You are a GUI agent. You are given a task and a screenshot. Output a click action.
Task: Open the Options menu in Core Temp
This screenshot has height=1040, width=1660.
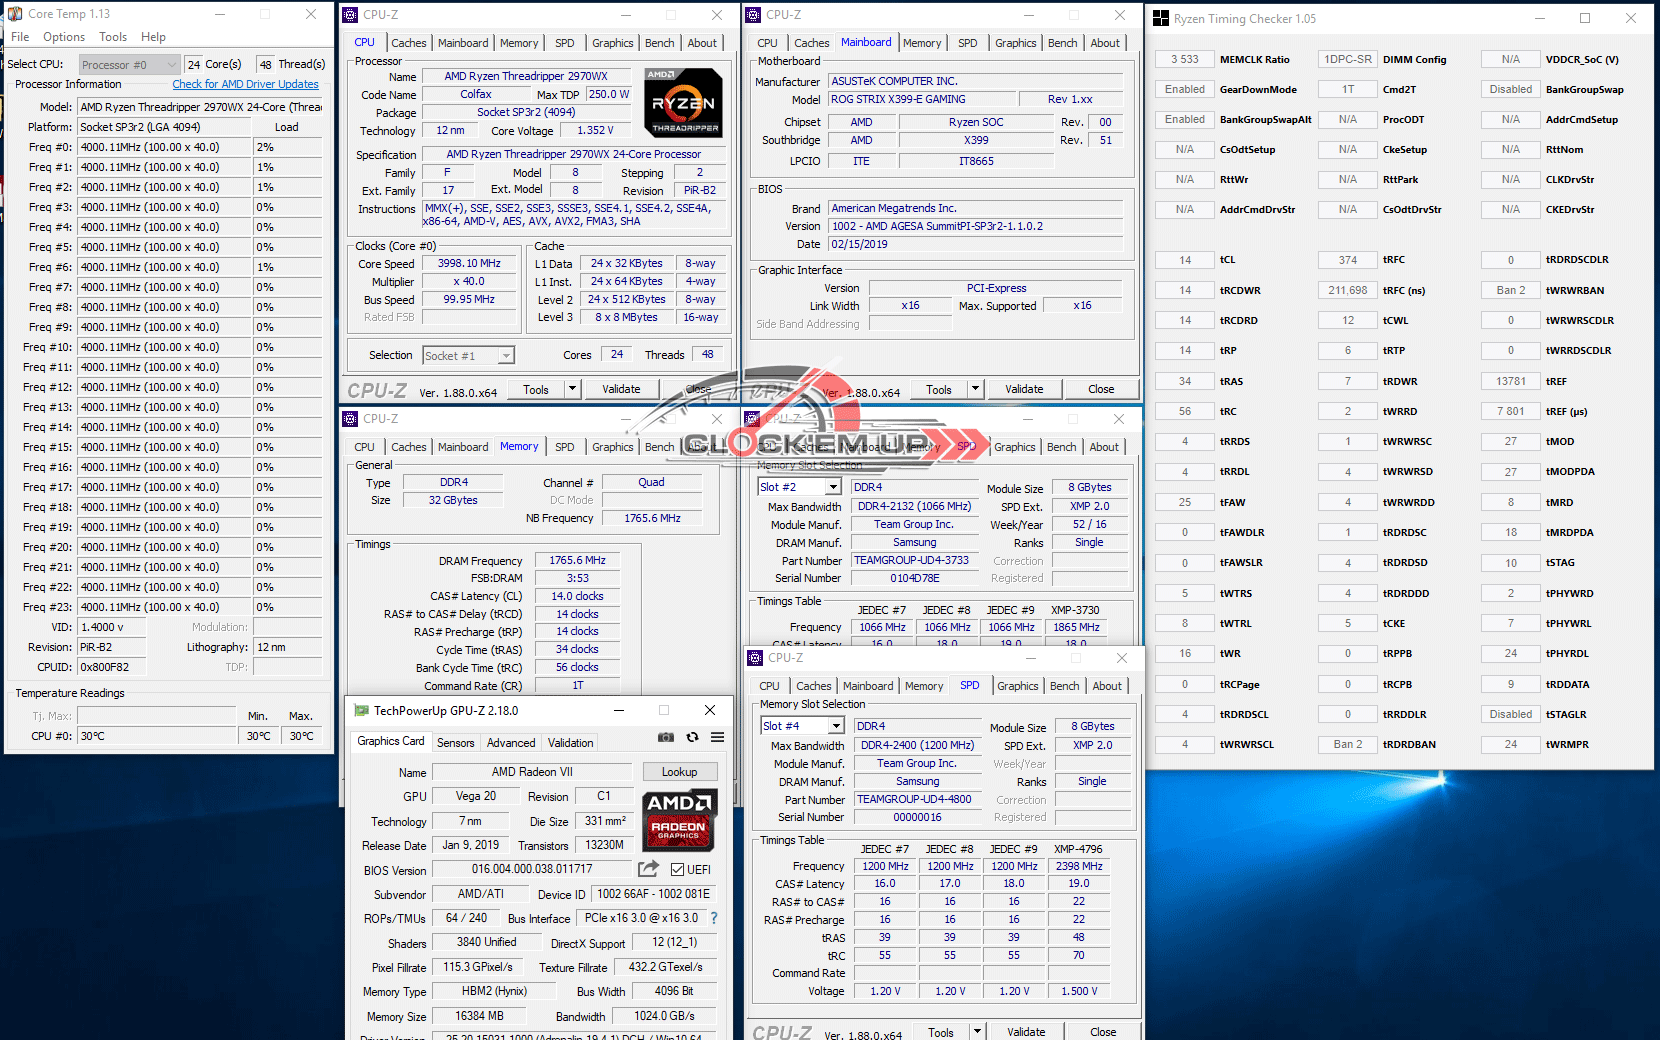coord(64,37)
